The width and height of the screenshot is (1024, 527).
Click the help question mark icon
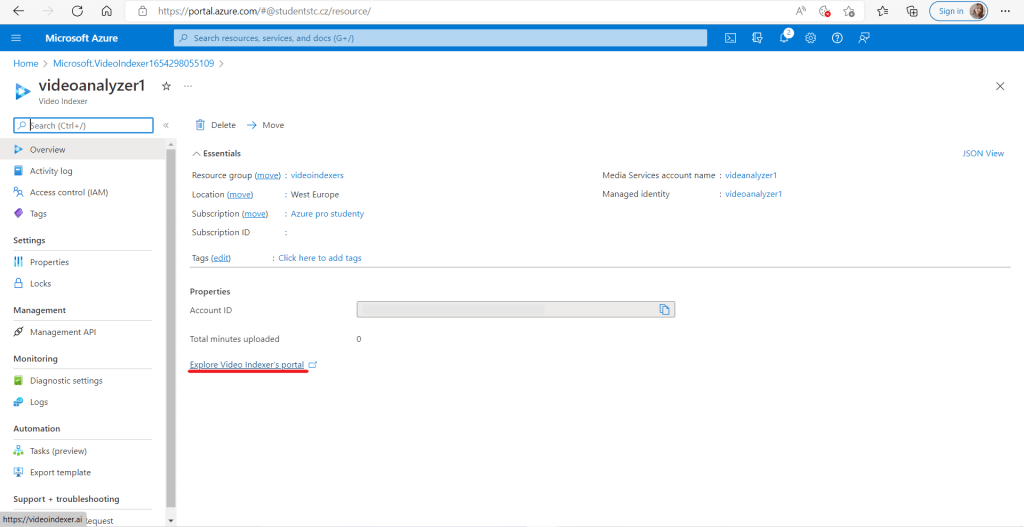837,38
